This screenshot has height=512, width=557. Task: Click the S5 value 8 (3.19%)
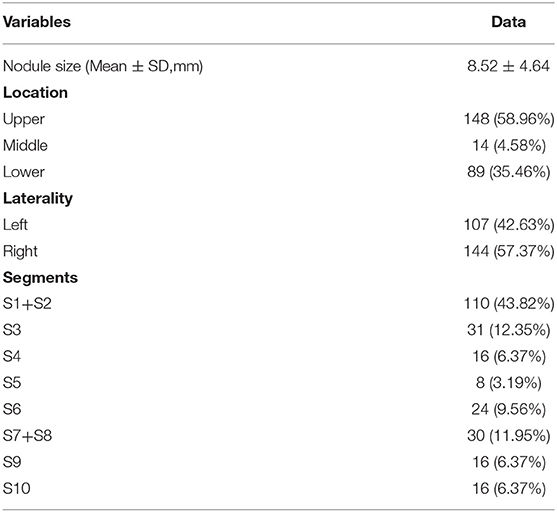click(x=508, y=383)
